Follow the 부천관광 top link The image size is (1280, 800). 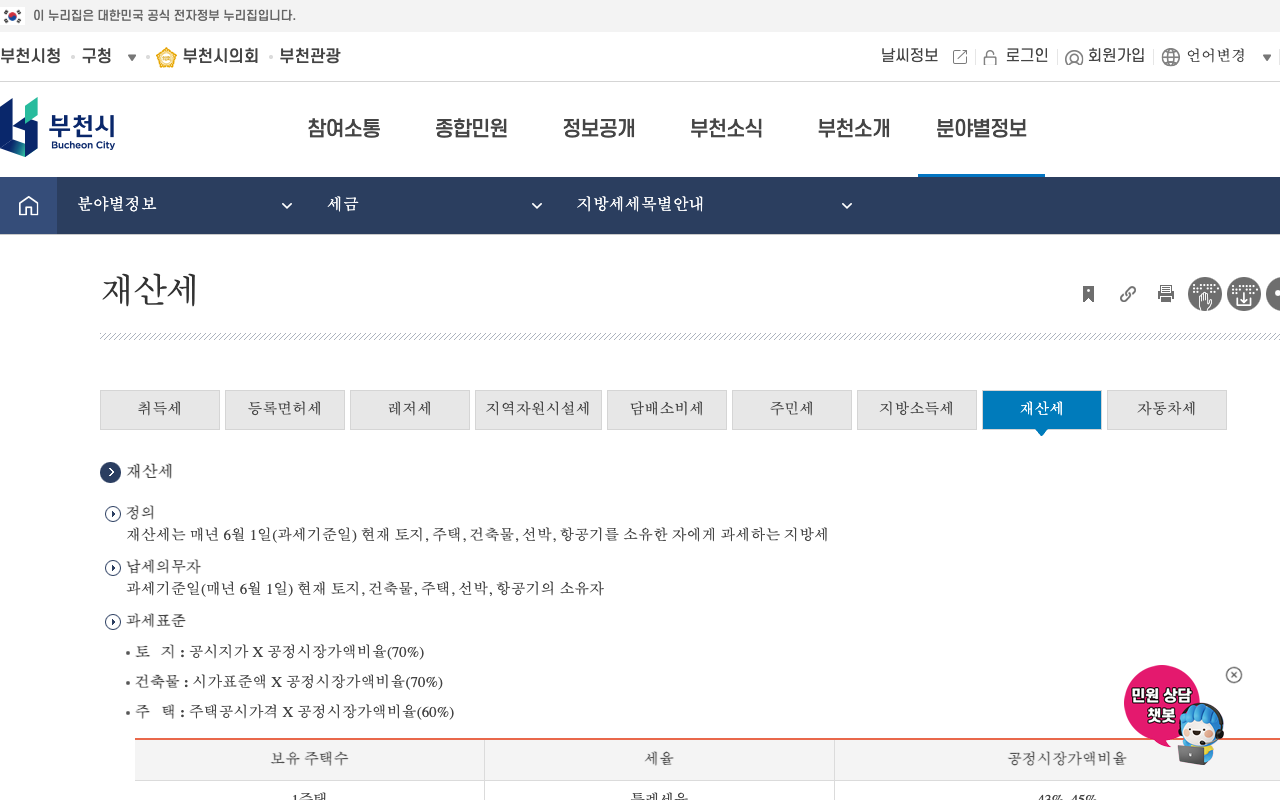[310, 57]
